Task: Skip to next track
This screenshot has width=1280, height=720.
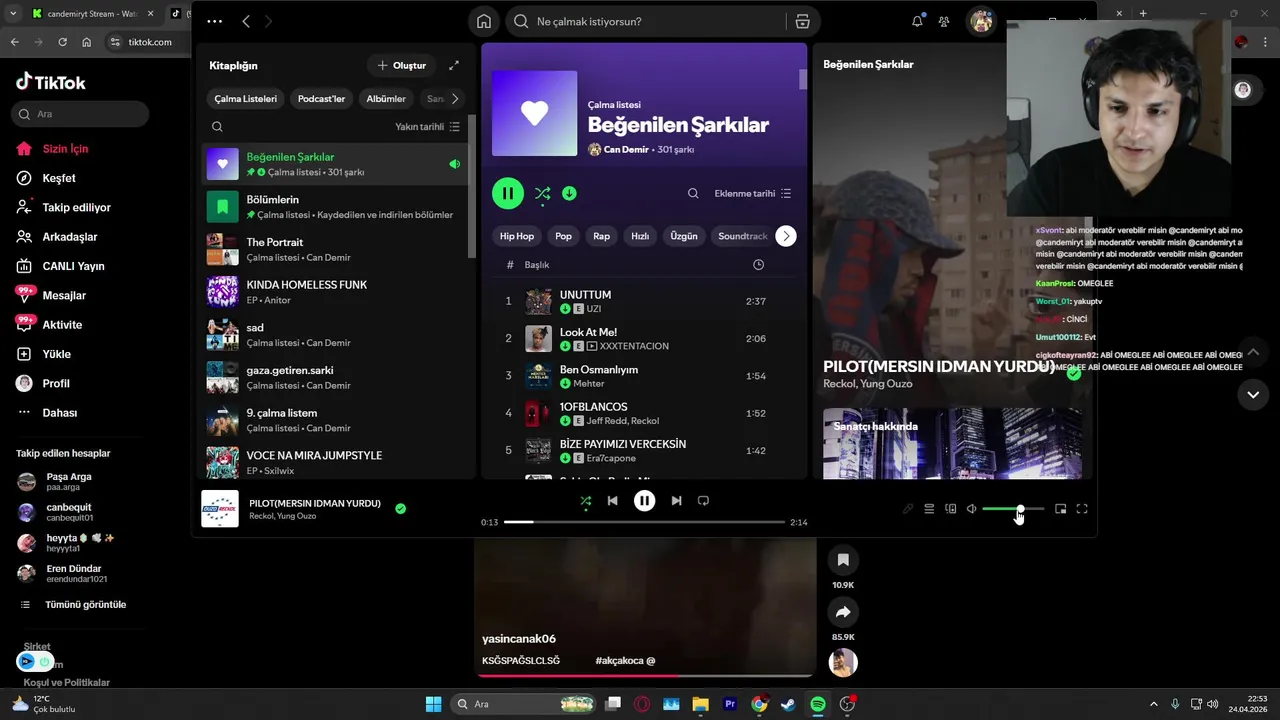Action: tap(676, 501)
